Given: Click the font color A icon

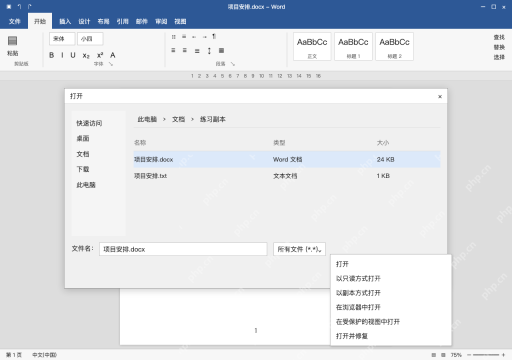Looking at the screenshot, I should point(113,55).
